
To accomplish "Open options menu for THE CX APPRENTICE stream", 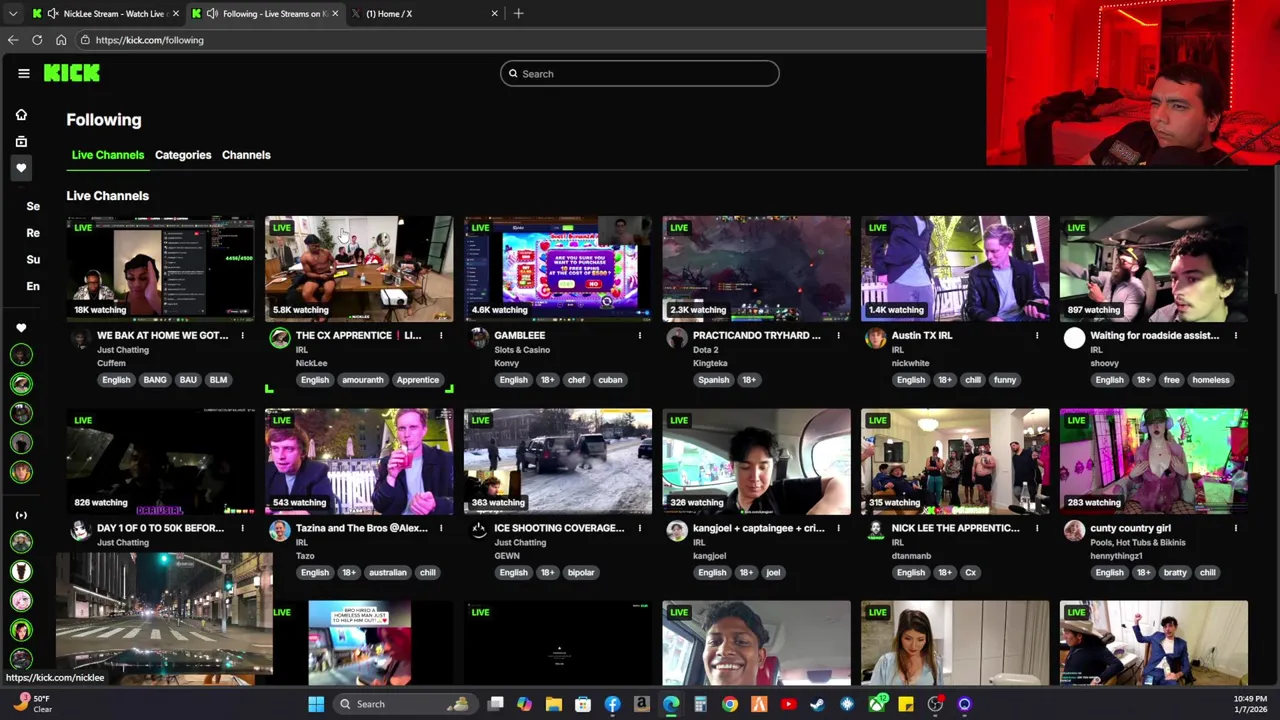I will tap(441, 335).
